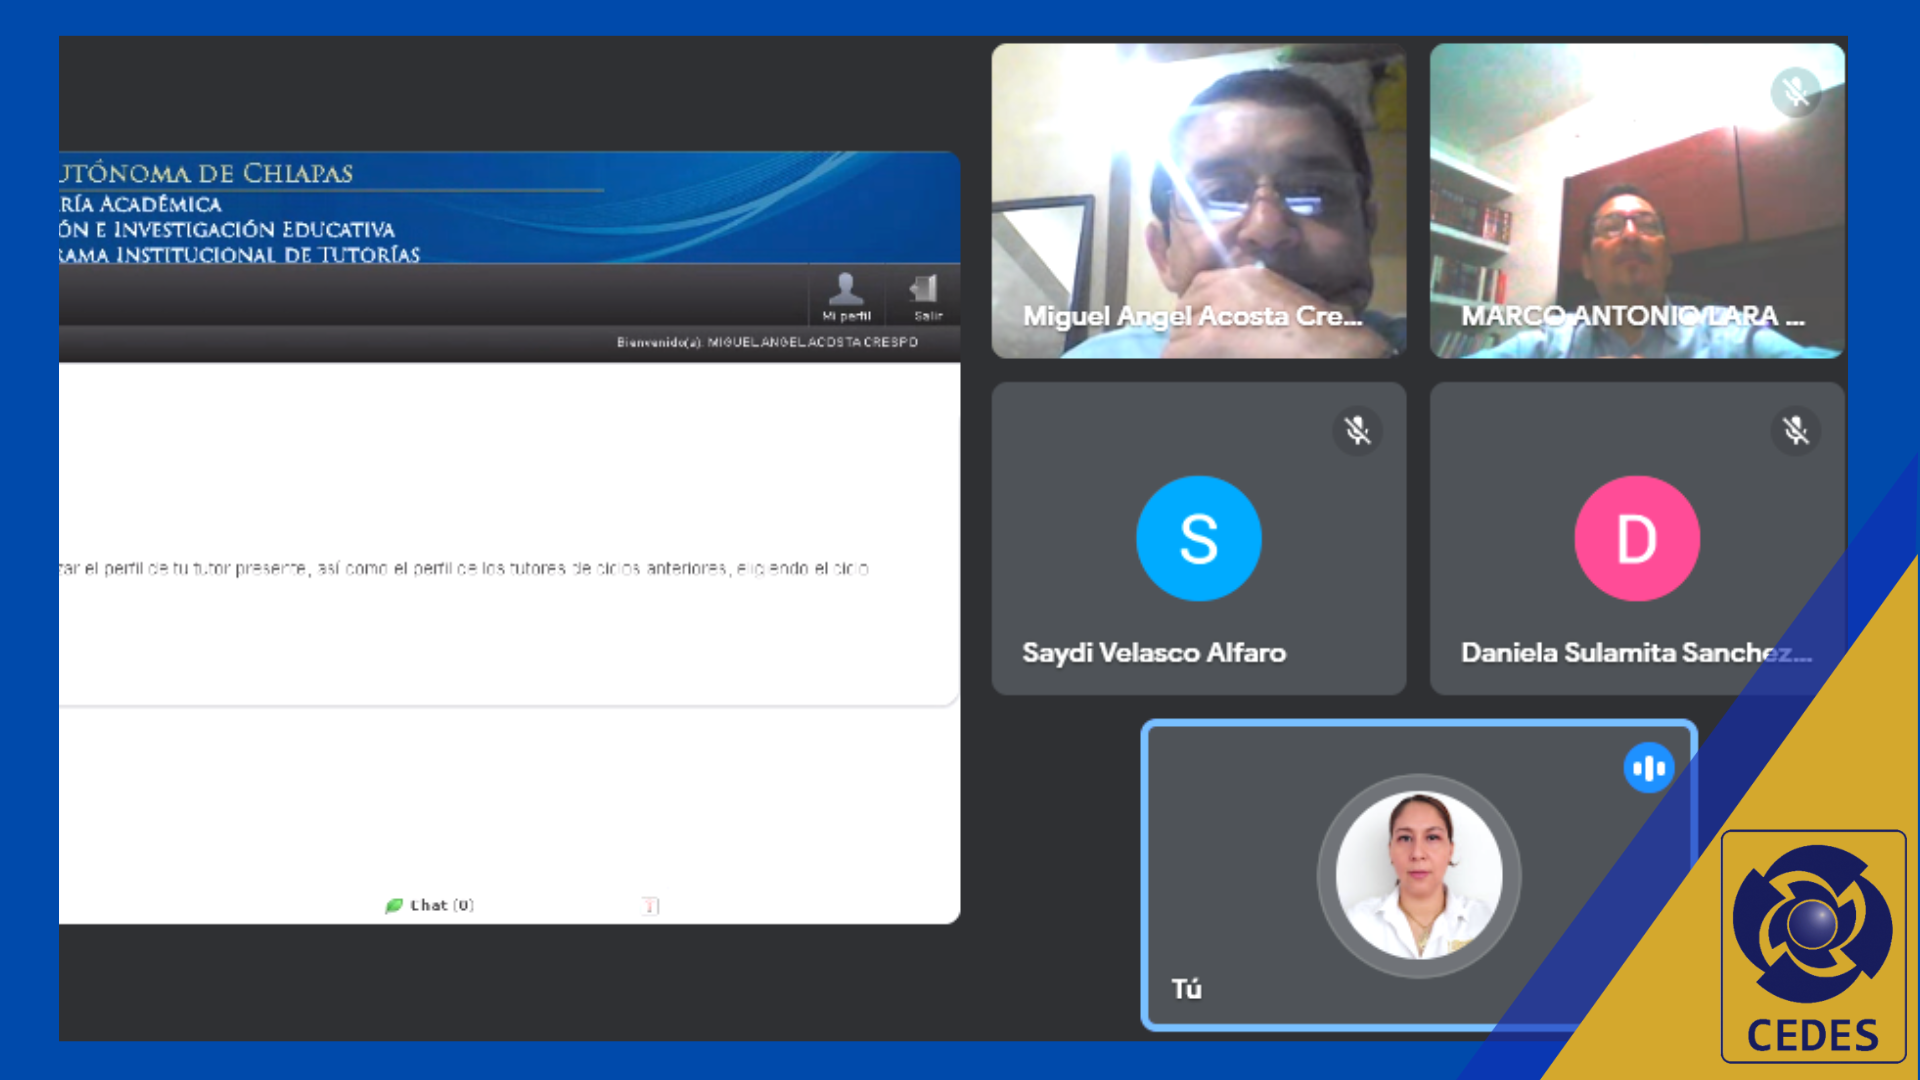The image size is (1920, 1080).
Task: Click the Bienvenido MIGUEL ANGEL ACOSTA CRESPO text
Action: click(x=767, y=342)
